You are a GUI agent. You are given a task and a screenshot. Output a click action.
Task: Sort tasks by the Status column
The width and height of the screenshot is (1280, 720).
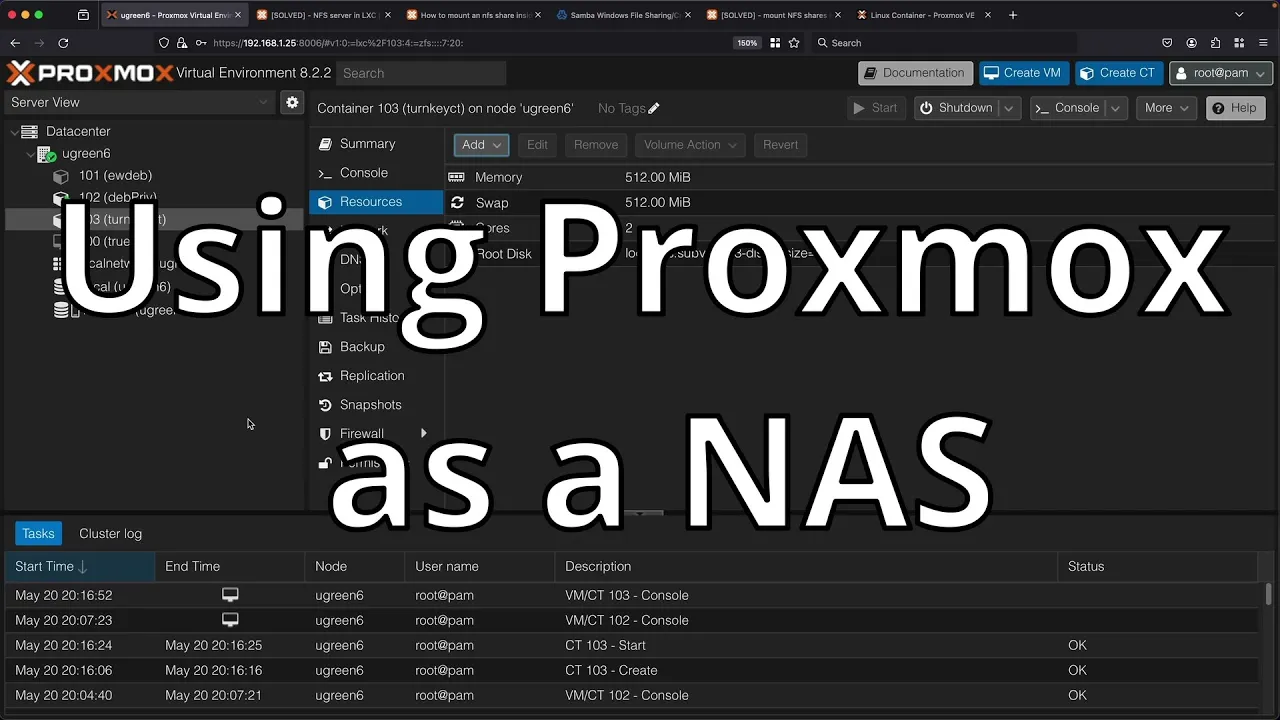1157,566
